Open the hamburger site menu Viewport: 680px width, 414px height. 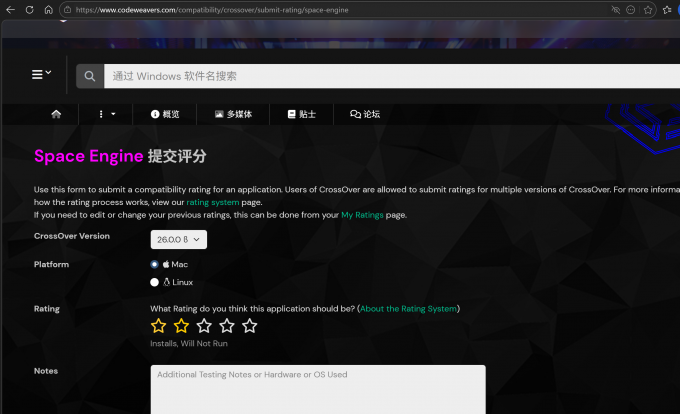pos(42,75)
